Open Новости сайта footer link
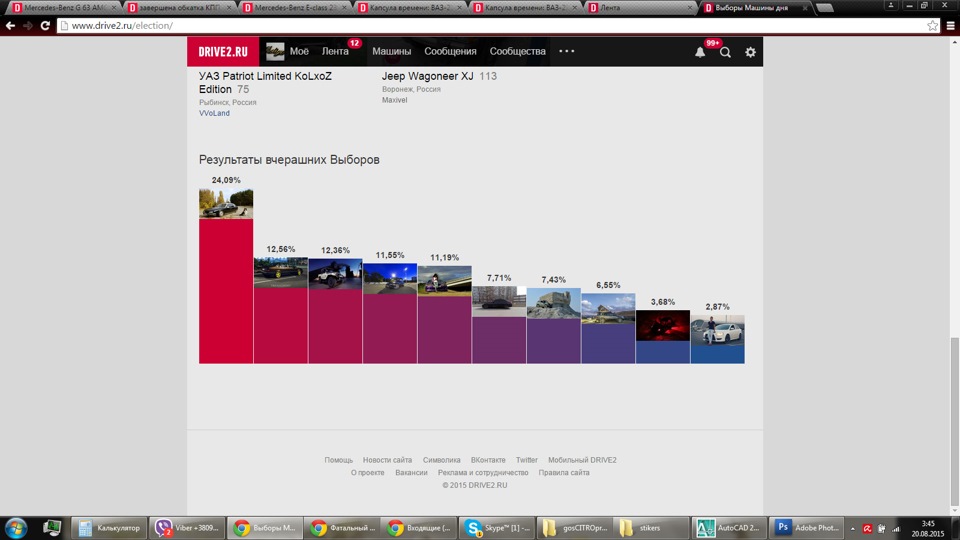Image resolution: width=960 pixels, height=540 pixels. pos(387,460)
